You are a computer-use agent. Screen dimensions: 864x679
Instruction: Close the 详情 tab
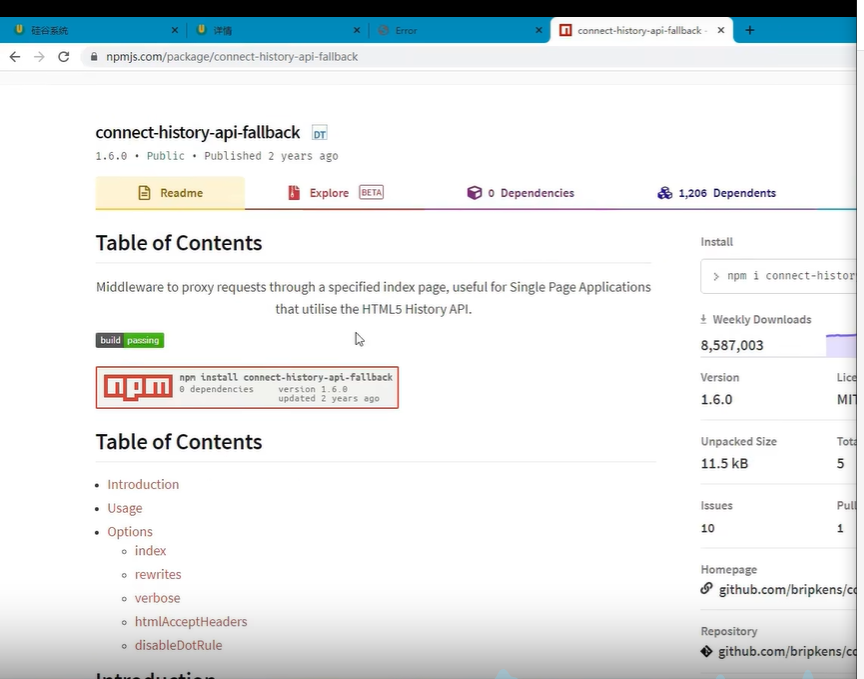[x=357, y=30]
